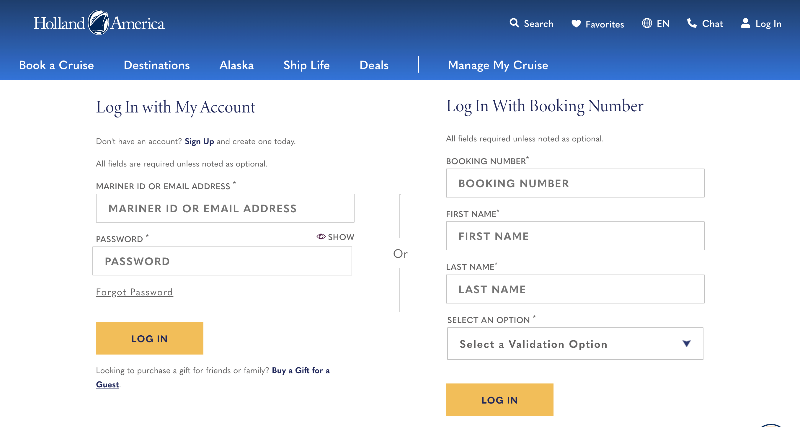Screen dimensions: 800x427
Task: Click the Log In With Booking Number heading
Action: (544, 106)
